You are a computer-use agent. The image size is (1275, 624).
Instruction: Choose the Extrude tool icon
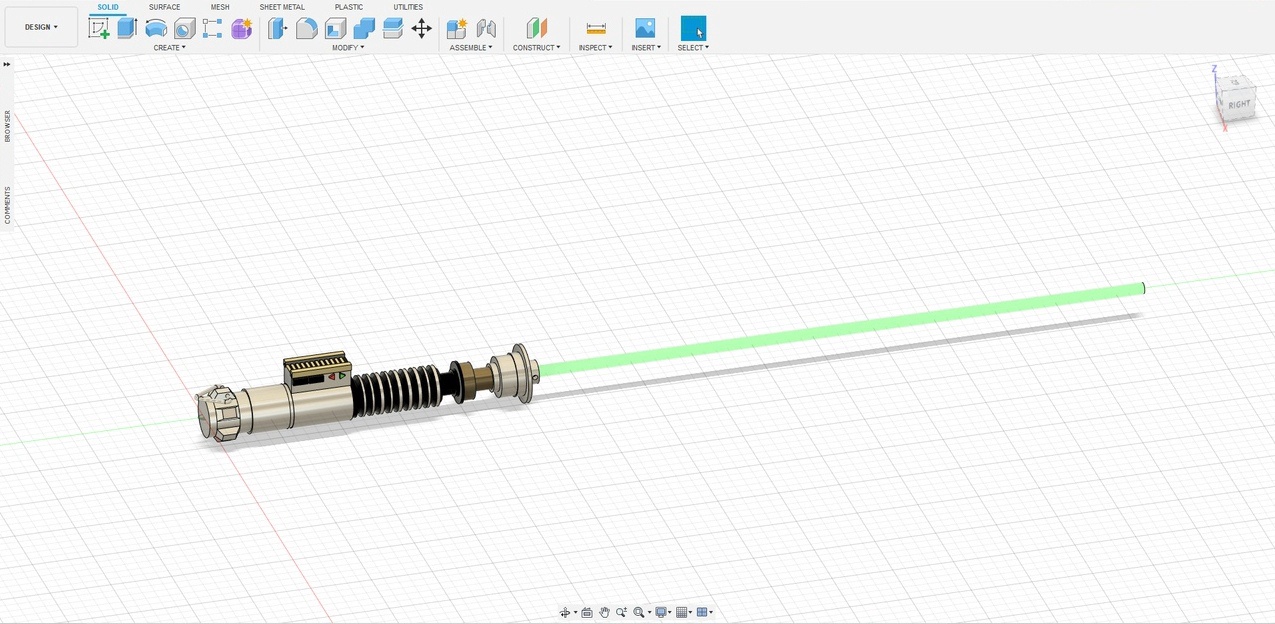point(127,28)
